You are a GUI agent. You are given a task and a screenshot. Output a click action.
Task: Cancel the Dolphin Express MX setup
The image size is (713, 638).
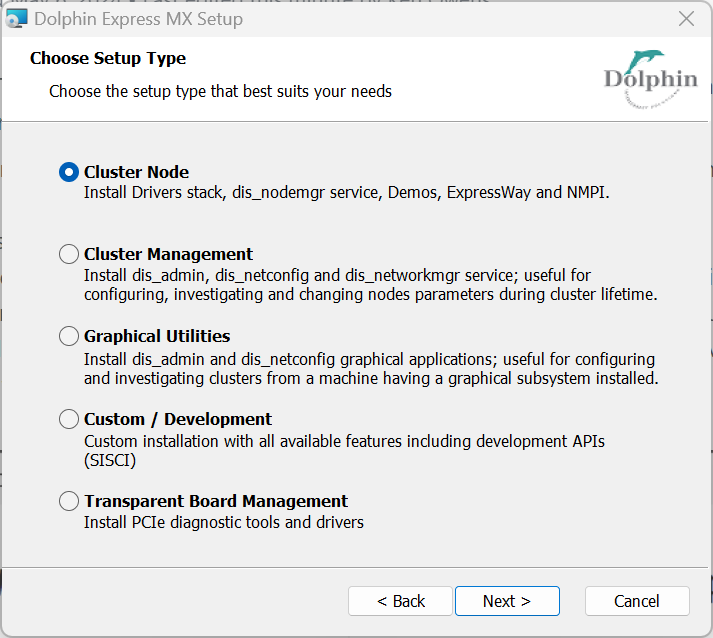point(637,601)
